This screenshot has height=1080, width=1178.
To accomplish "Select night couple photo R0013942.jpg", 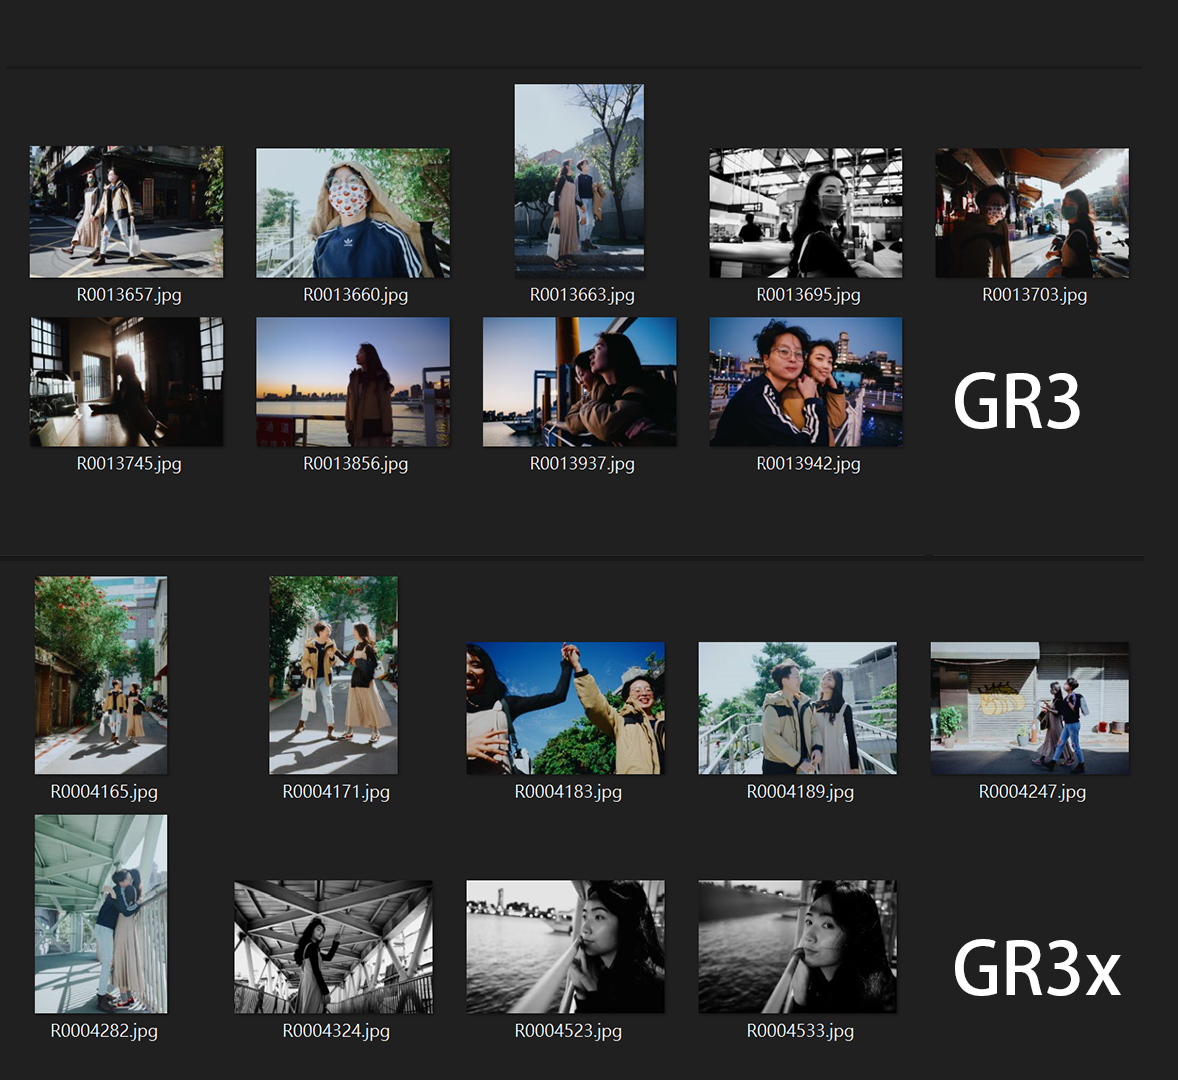I will tap(806, 382).
